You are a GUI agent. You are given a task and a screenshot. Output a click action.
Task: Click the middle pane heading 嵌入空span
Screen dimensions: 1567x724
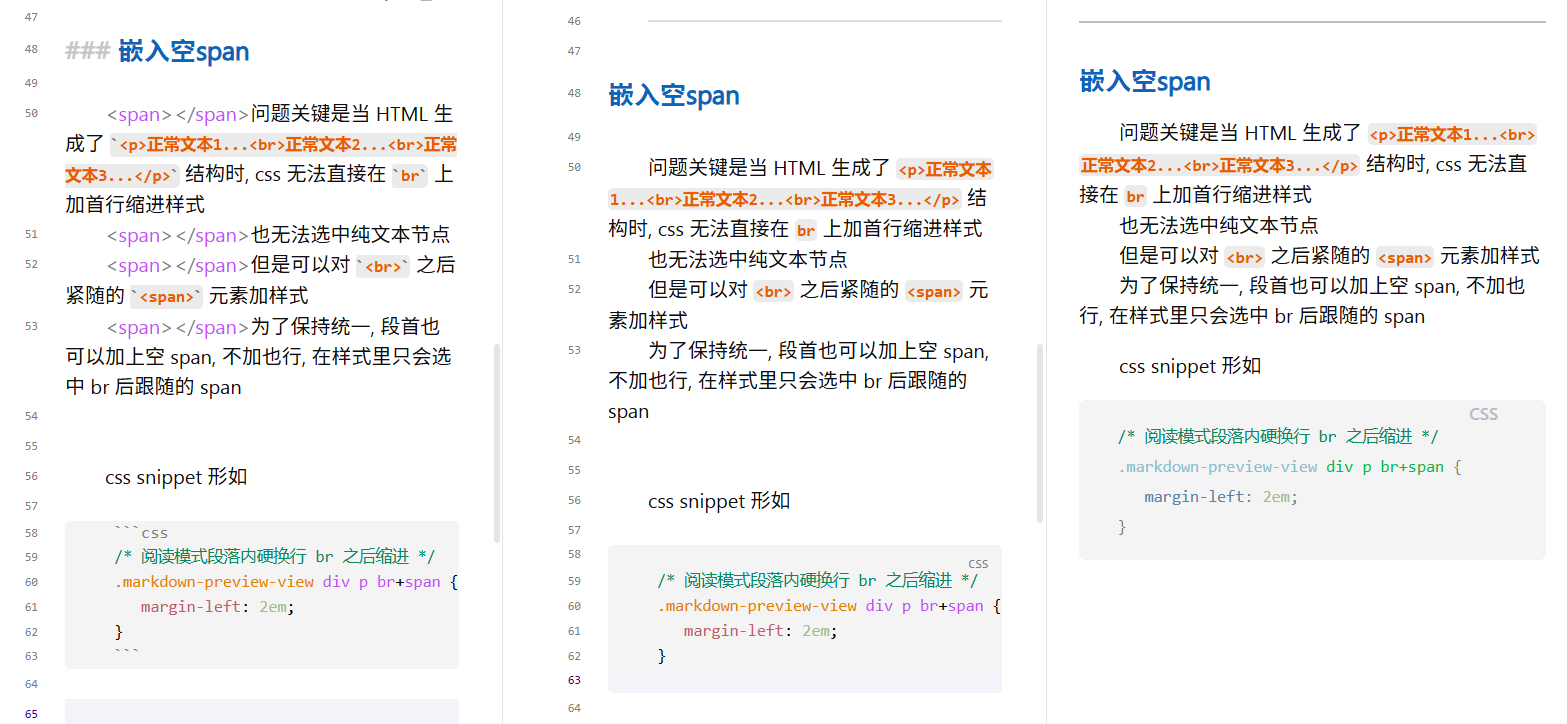click(674, 95)
